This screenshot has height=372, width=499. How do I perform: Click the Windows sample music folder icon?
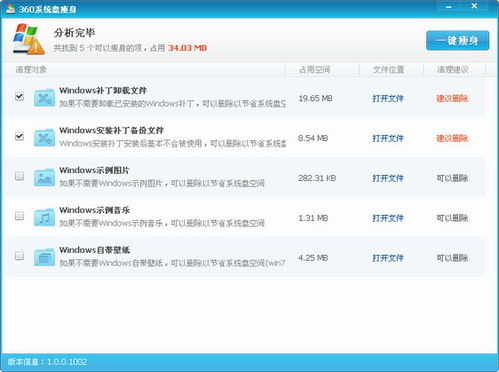(x=44, y=217)
